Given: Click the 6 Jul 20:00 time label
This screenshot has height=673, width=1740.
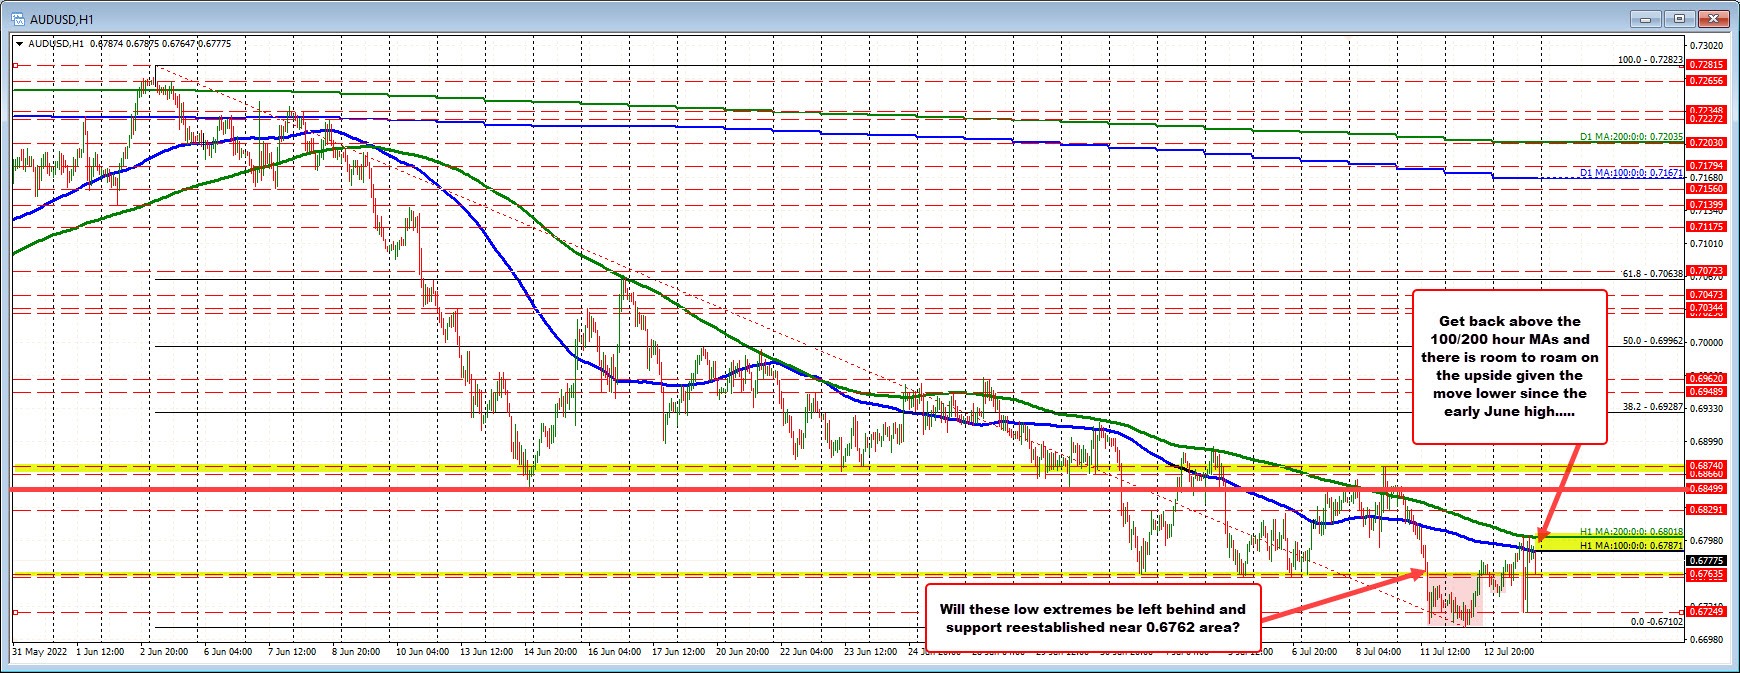Looking at the screenshot, I should pyautogui.click(x=1315, y=650).
